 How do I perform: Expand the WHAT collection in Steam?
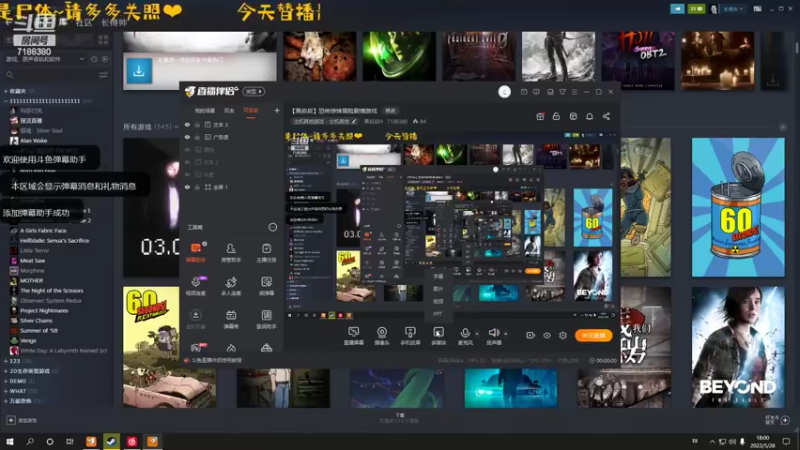pyautogui.click(x=6, y=391)
